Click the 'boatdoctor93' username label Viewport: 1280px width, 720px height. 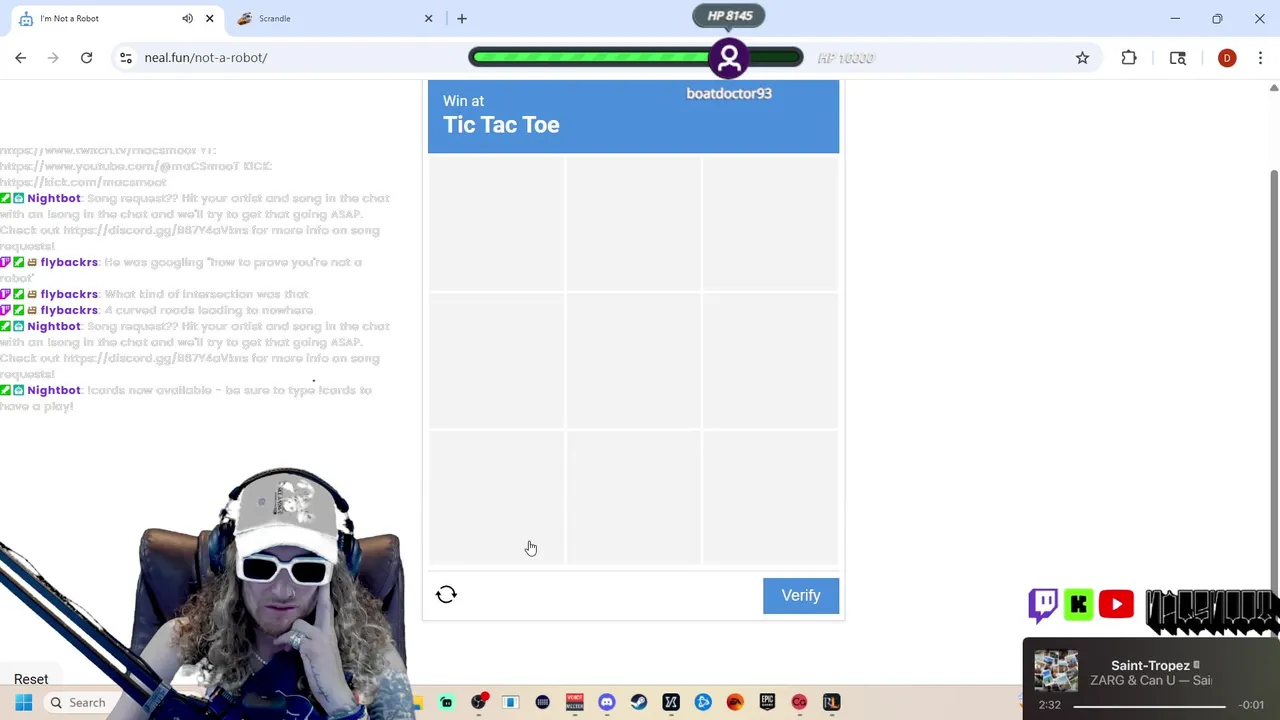point(729,93)
